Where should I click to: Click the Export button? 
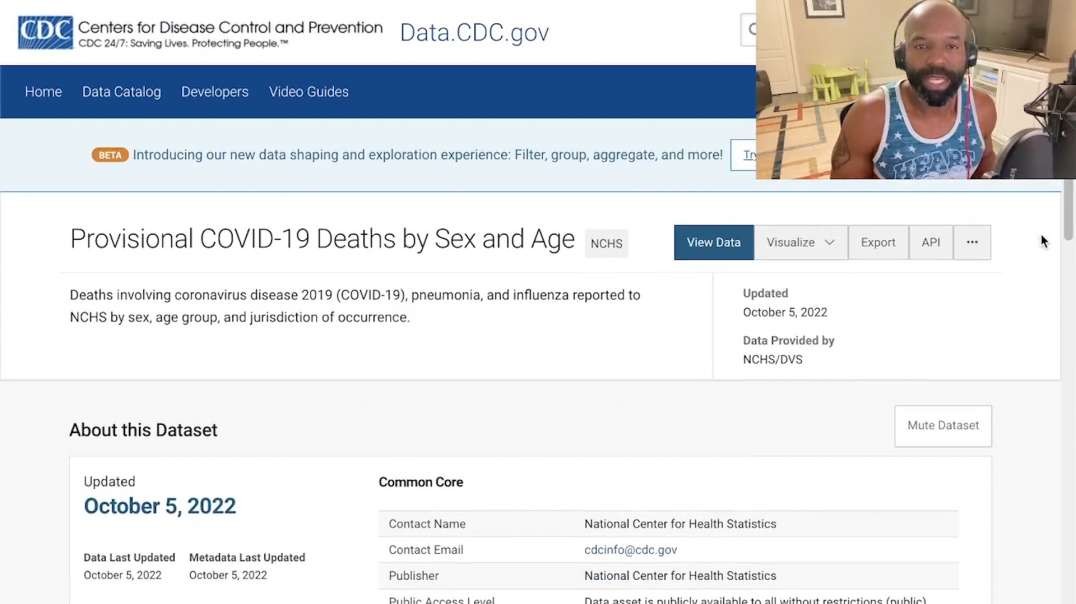coord(878,242)
